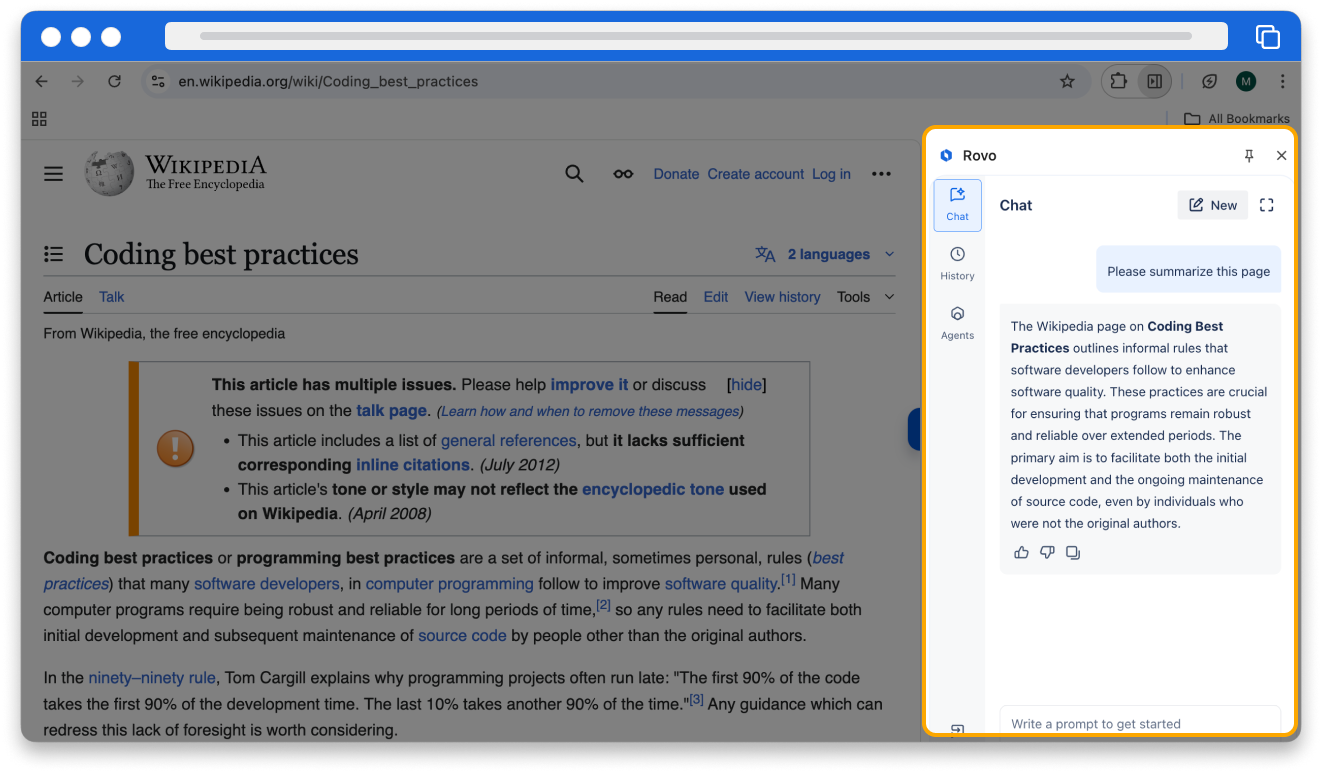This screenshot has width=1322, height=773.
Task: Click the Log in link
Action: (831, 174)
